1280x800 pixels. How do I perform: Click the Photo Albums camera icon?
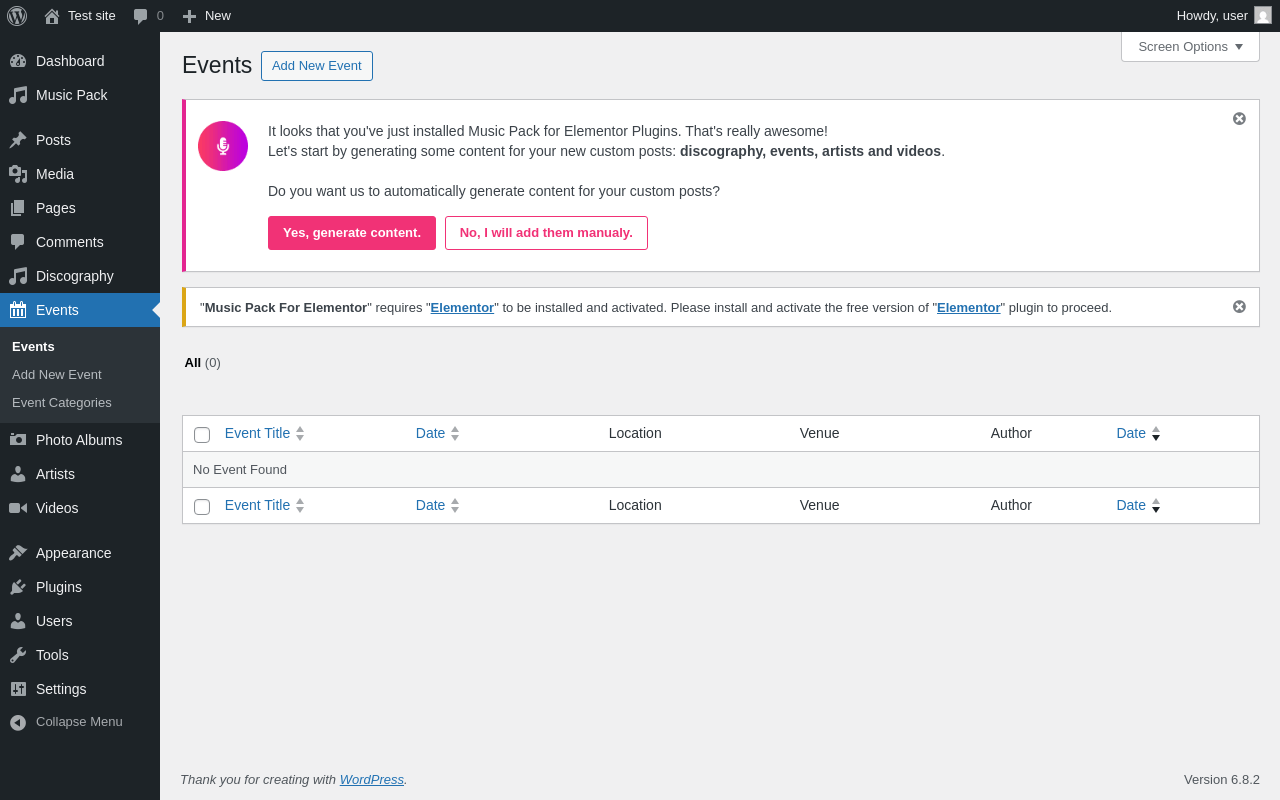18,440
